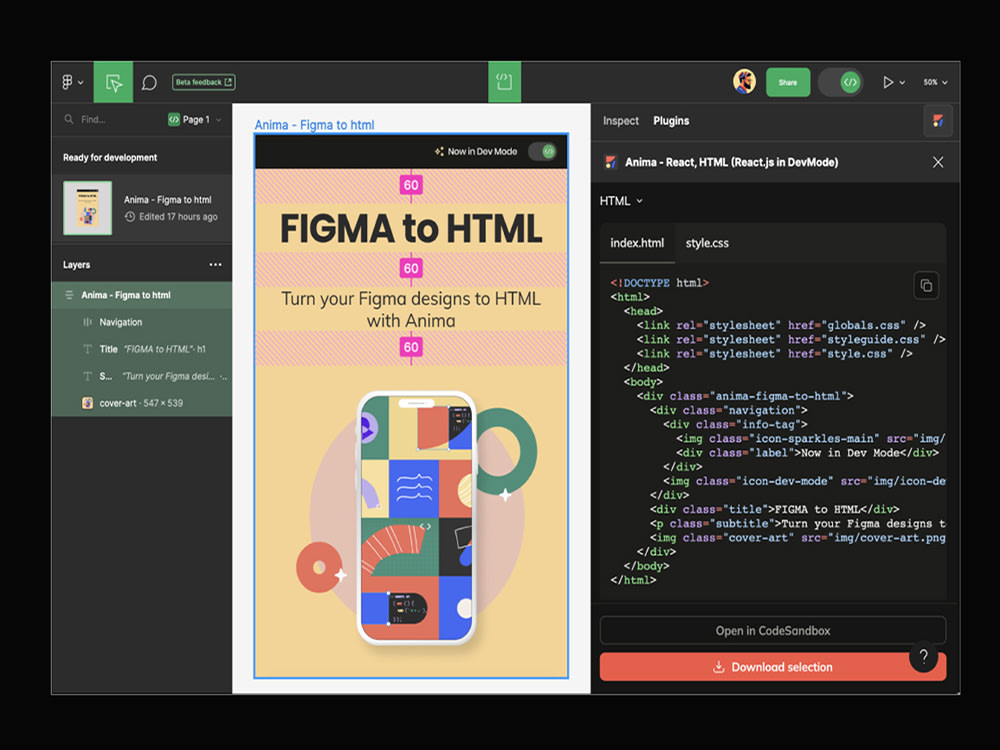Click the Title layer text icon

87,349
